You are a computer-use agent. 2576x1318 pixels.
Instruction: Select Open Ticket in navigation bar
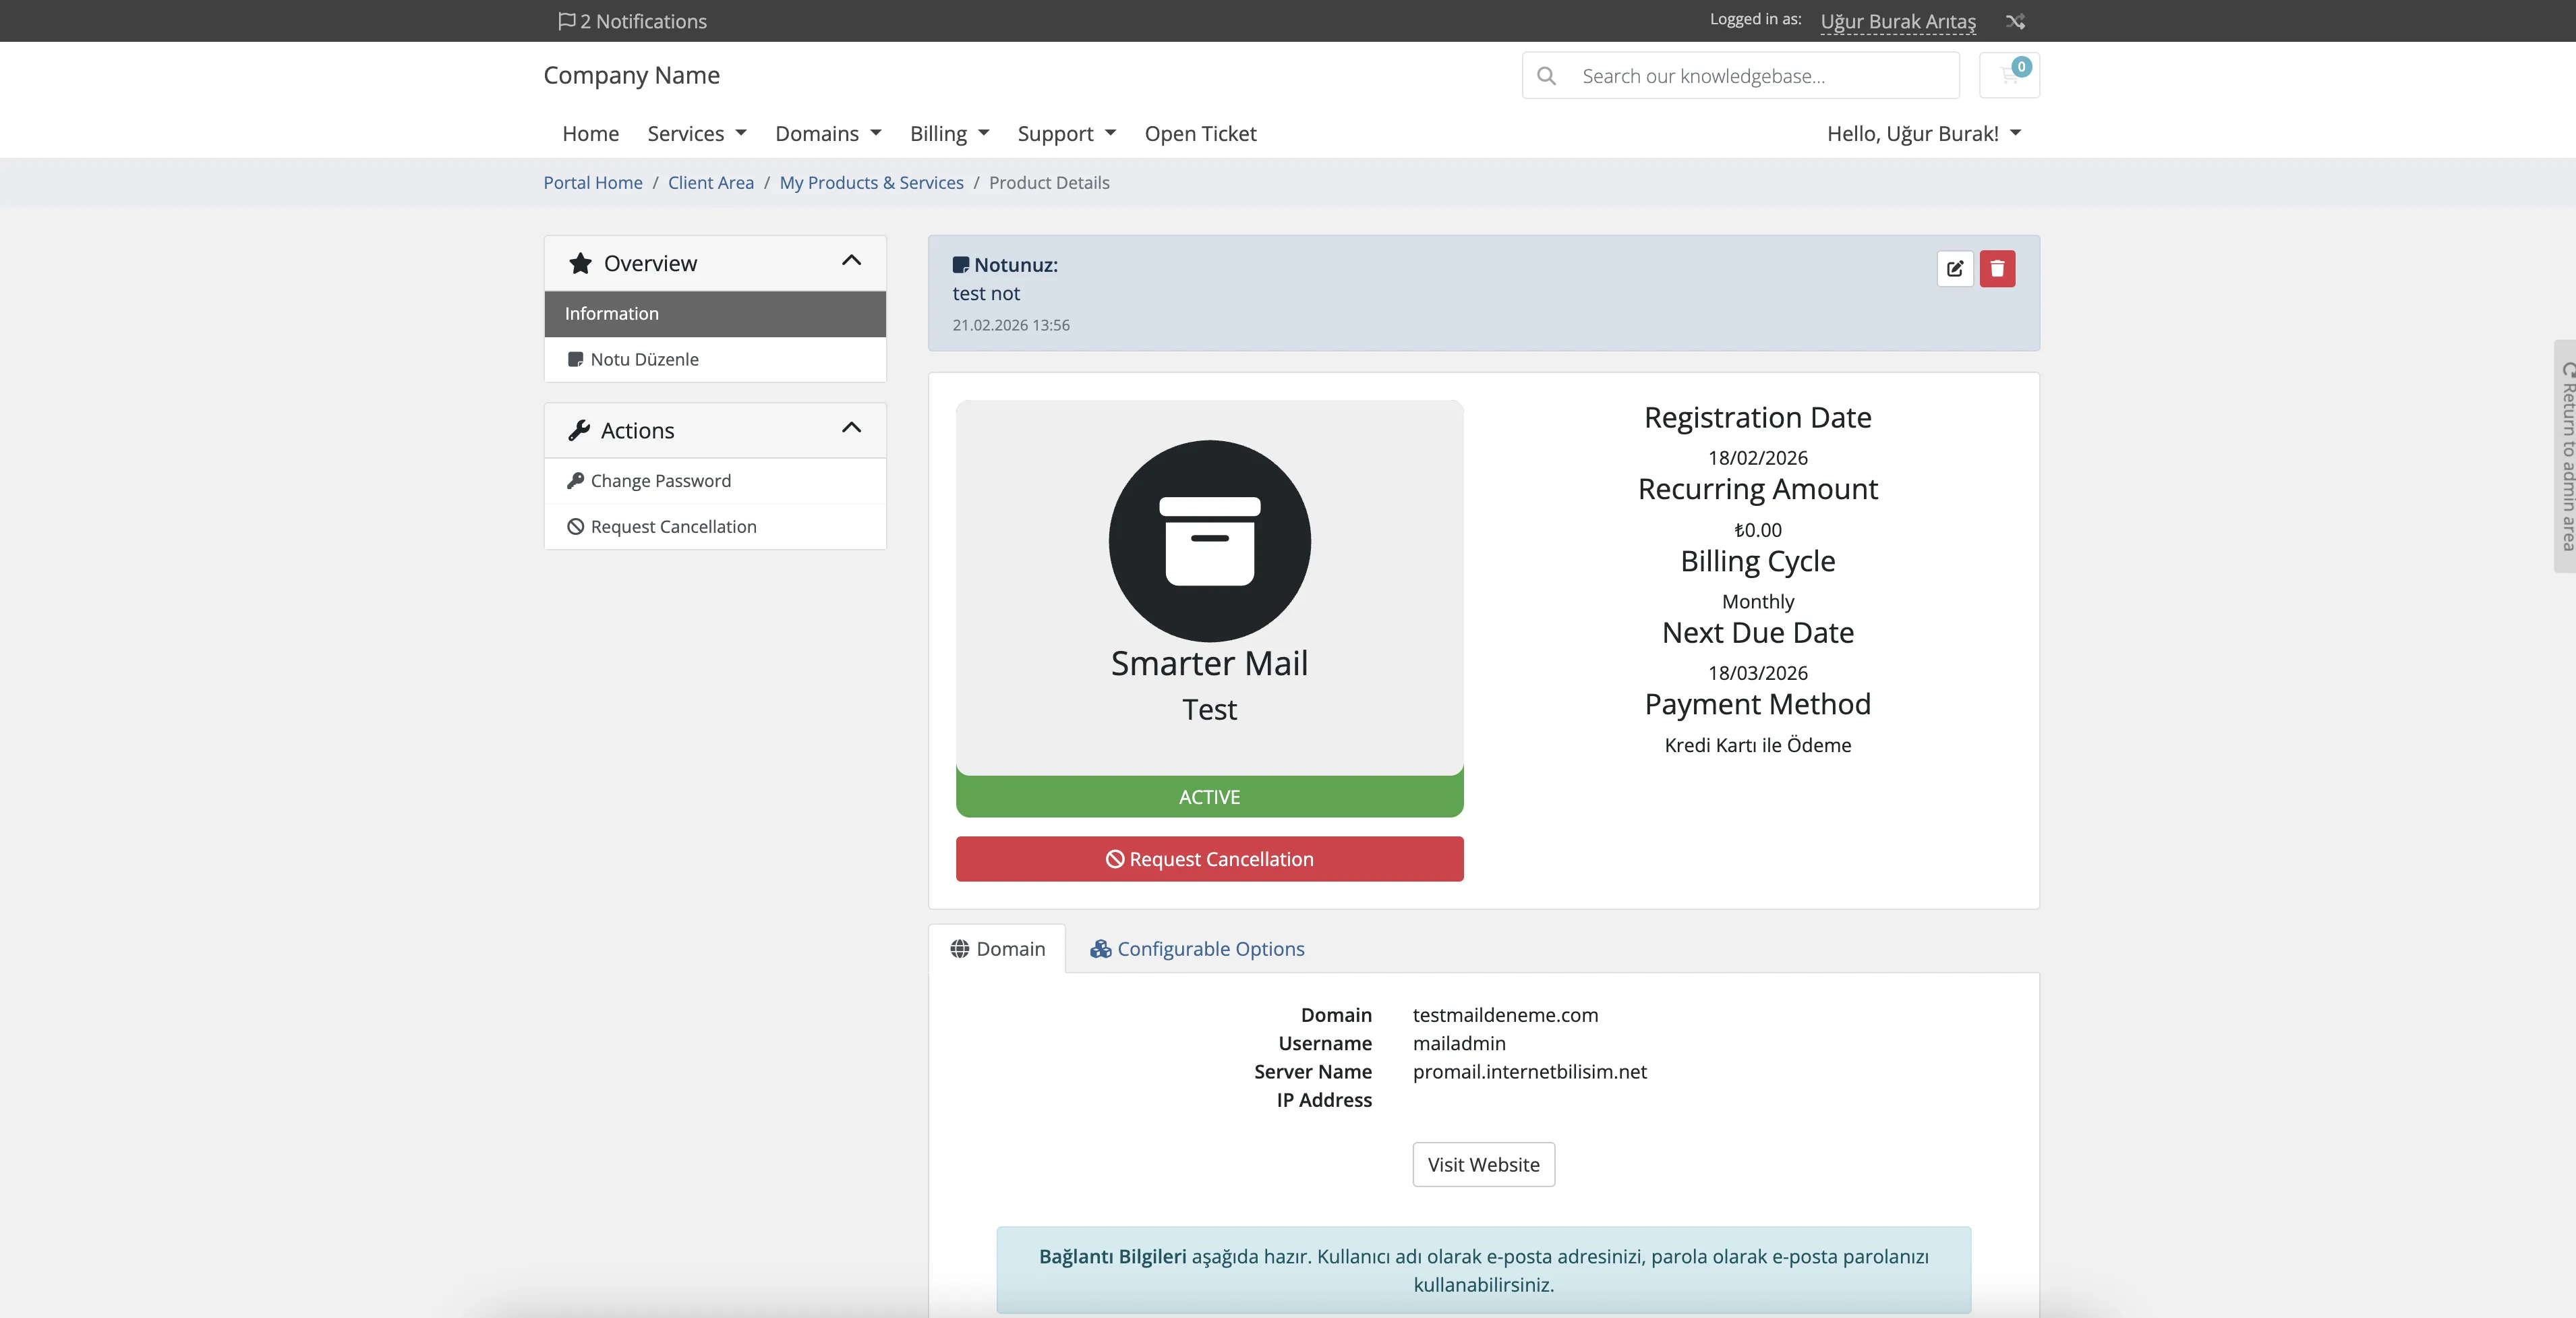pos(1200,133)
